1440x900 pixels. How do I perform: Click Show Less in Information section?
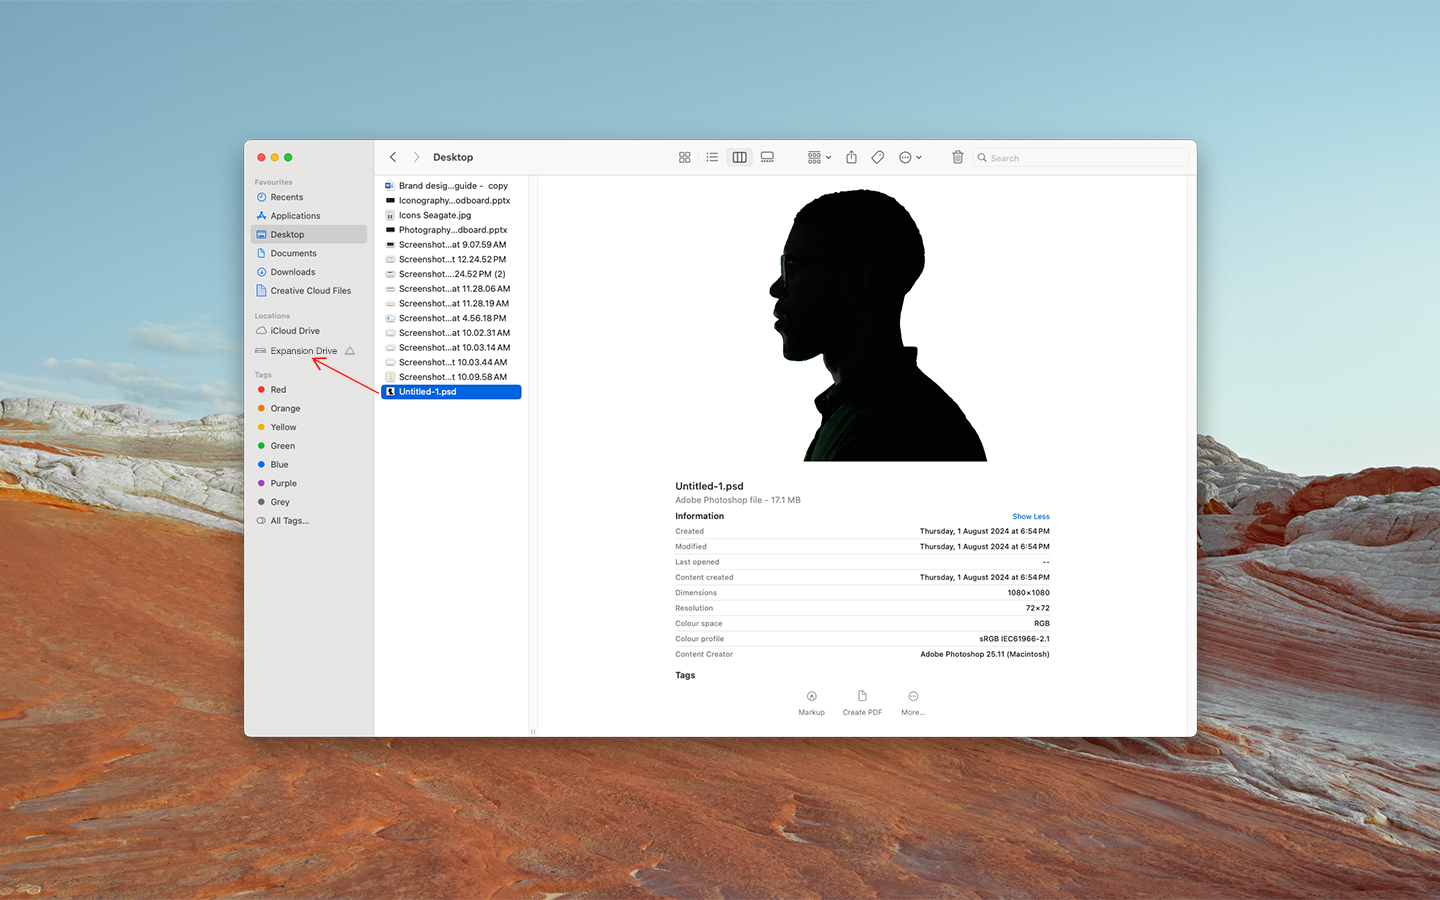[x=1030, y=517]
